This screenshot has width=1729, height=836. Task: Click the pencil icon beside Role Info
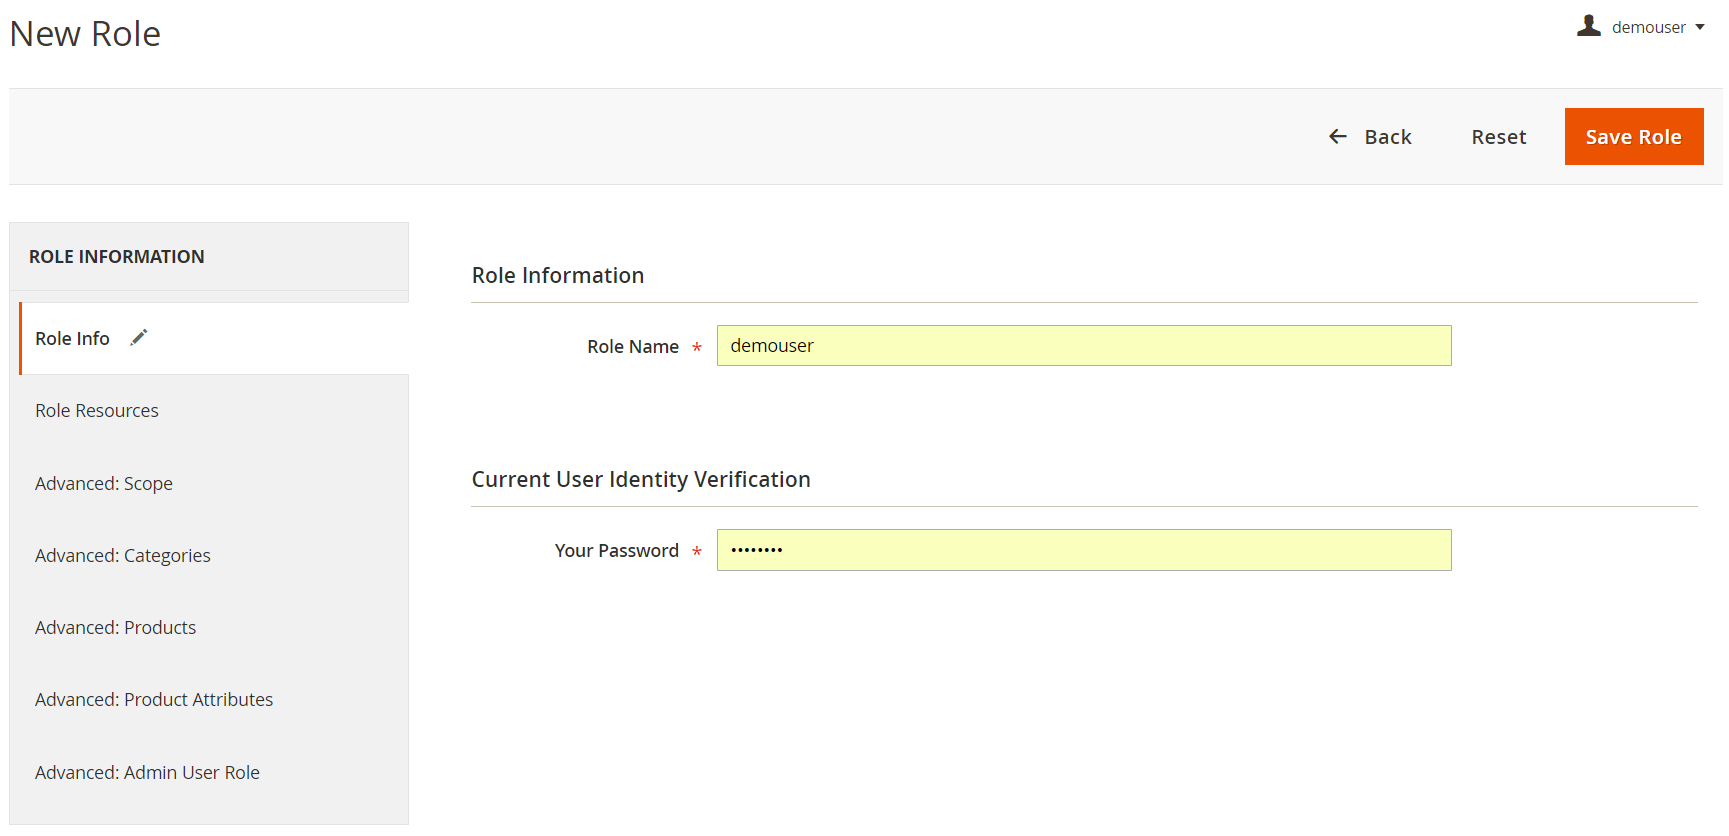point(139,338)
